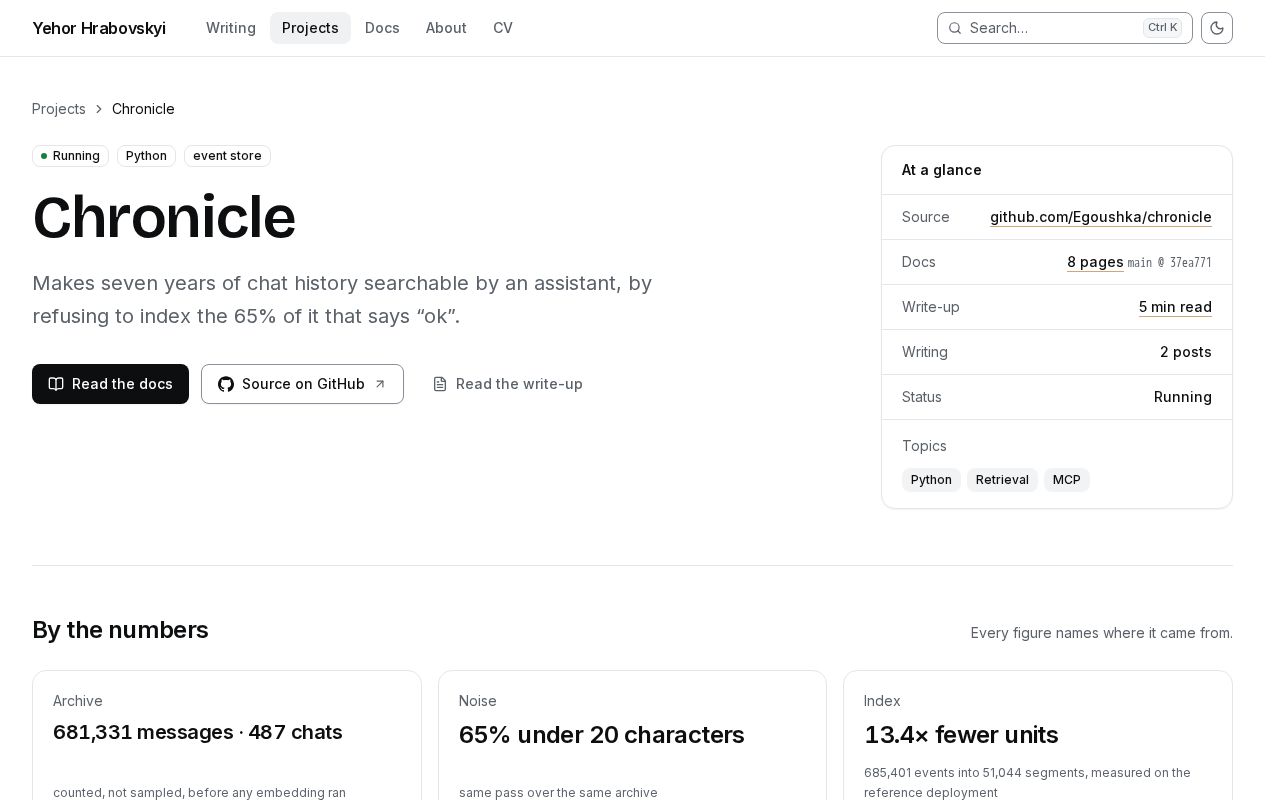Image resolution: width=1280 pixels, height=800 pixels.
Task: Click the By the numbers heading
Action: tap(120, 630)
